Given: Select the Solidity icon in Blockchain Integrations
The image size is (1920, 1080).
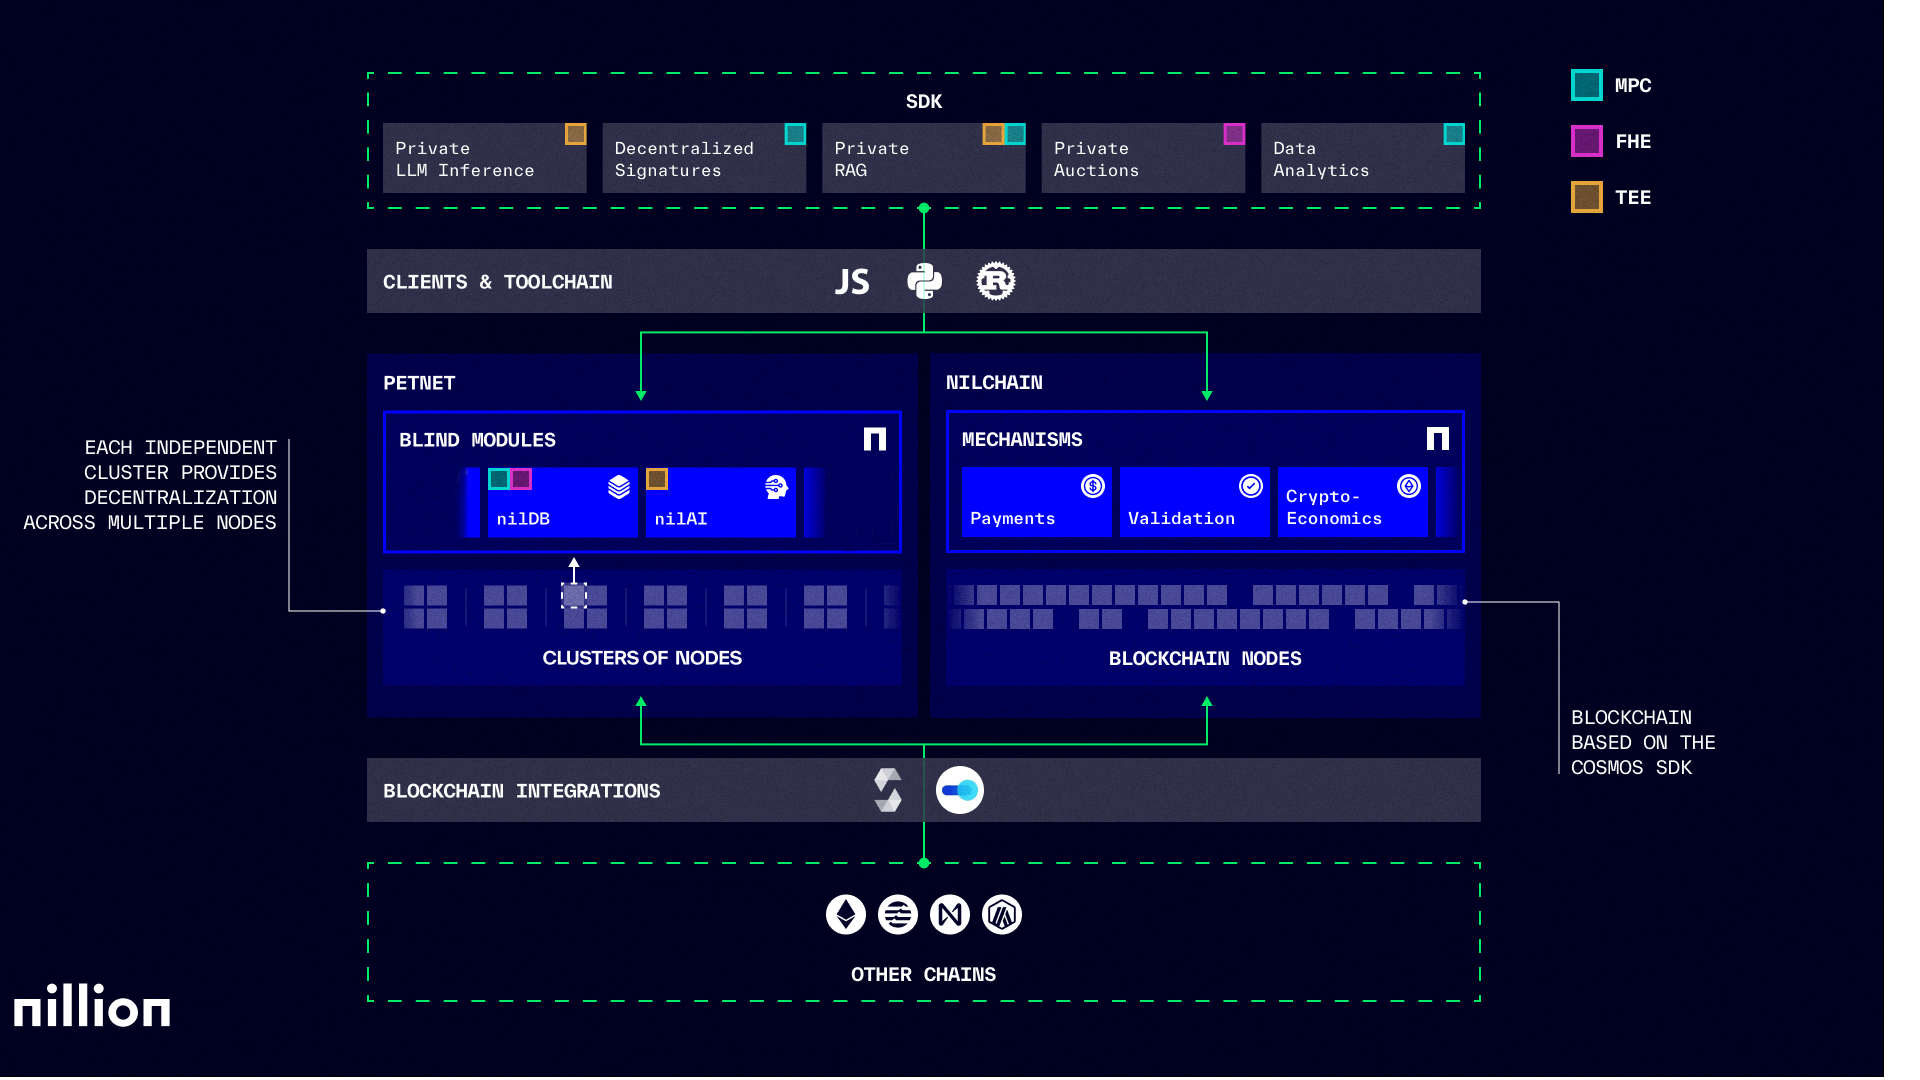Looking at the screenshot, I should pos(888,790).
